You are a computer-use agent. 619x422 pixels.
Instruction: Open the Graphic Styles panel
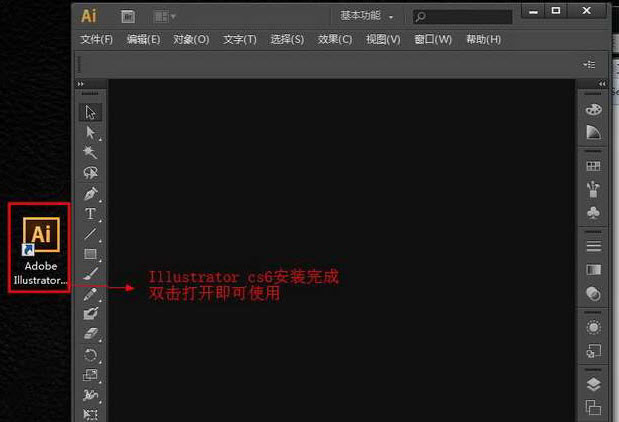pyautogui.click(x=593, y=351)
